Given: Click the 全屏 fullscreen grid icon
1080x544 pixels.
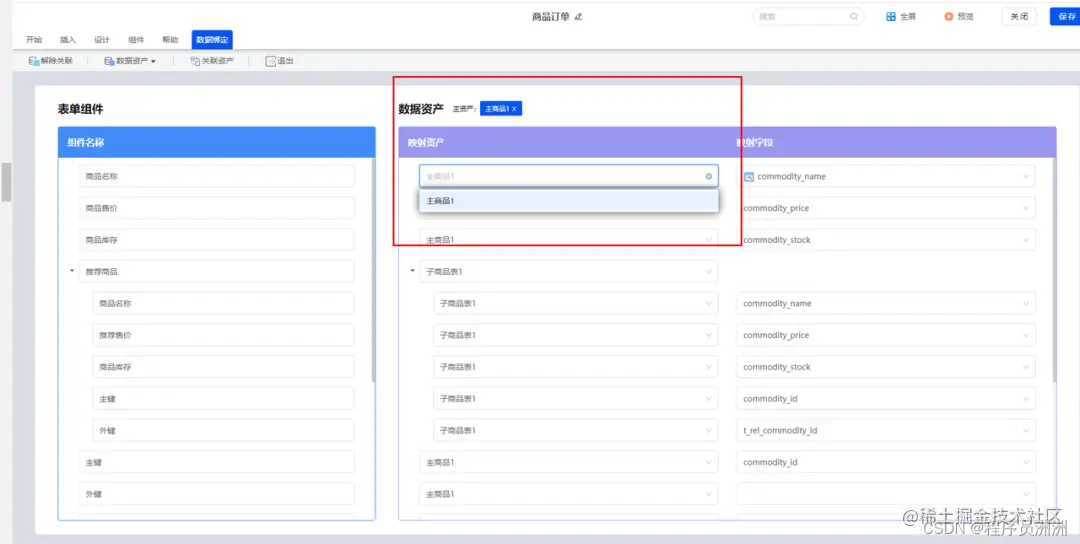Looking at the screenshot, I should point(891,17).
